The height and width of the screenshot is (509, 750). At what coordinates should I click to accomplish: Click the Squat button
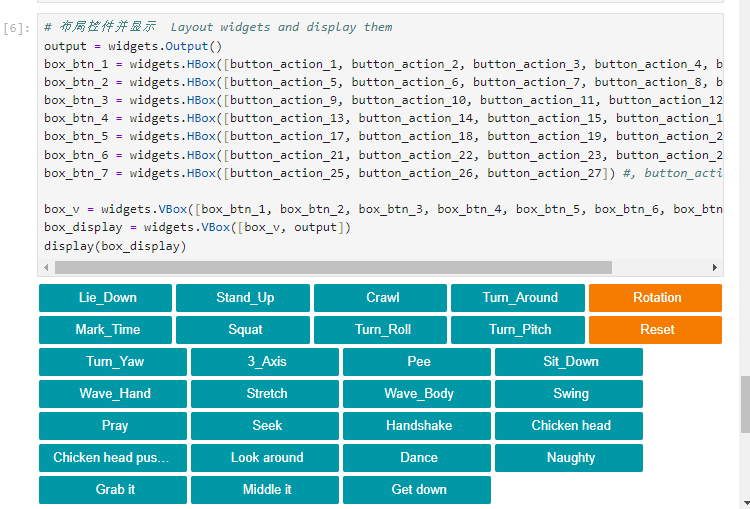[243, 330]
